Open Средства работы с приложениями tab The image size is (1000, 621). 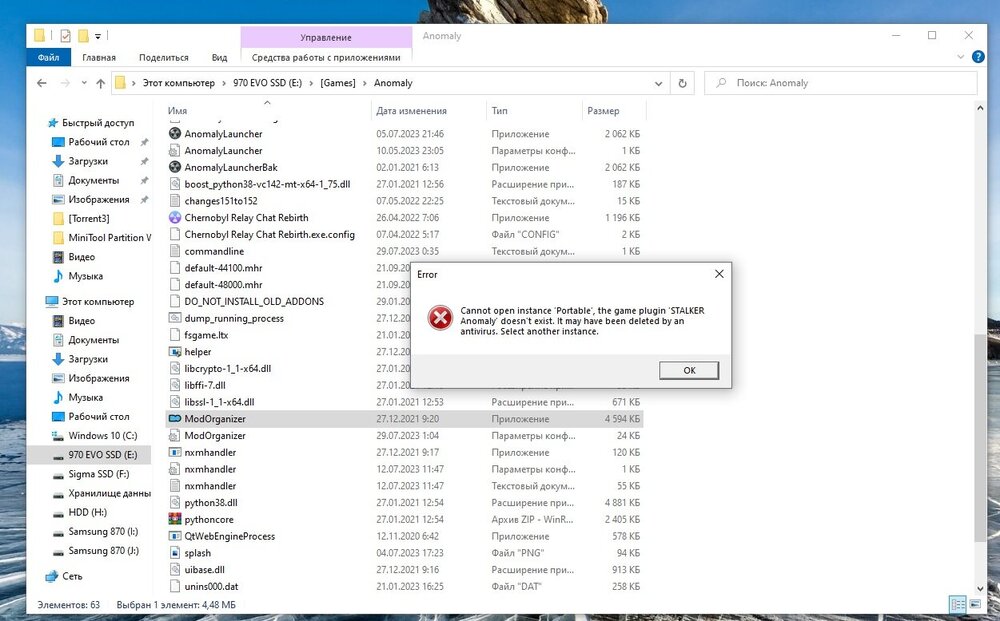coord(326,57)
